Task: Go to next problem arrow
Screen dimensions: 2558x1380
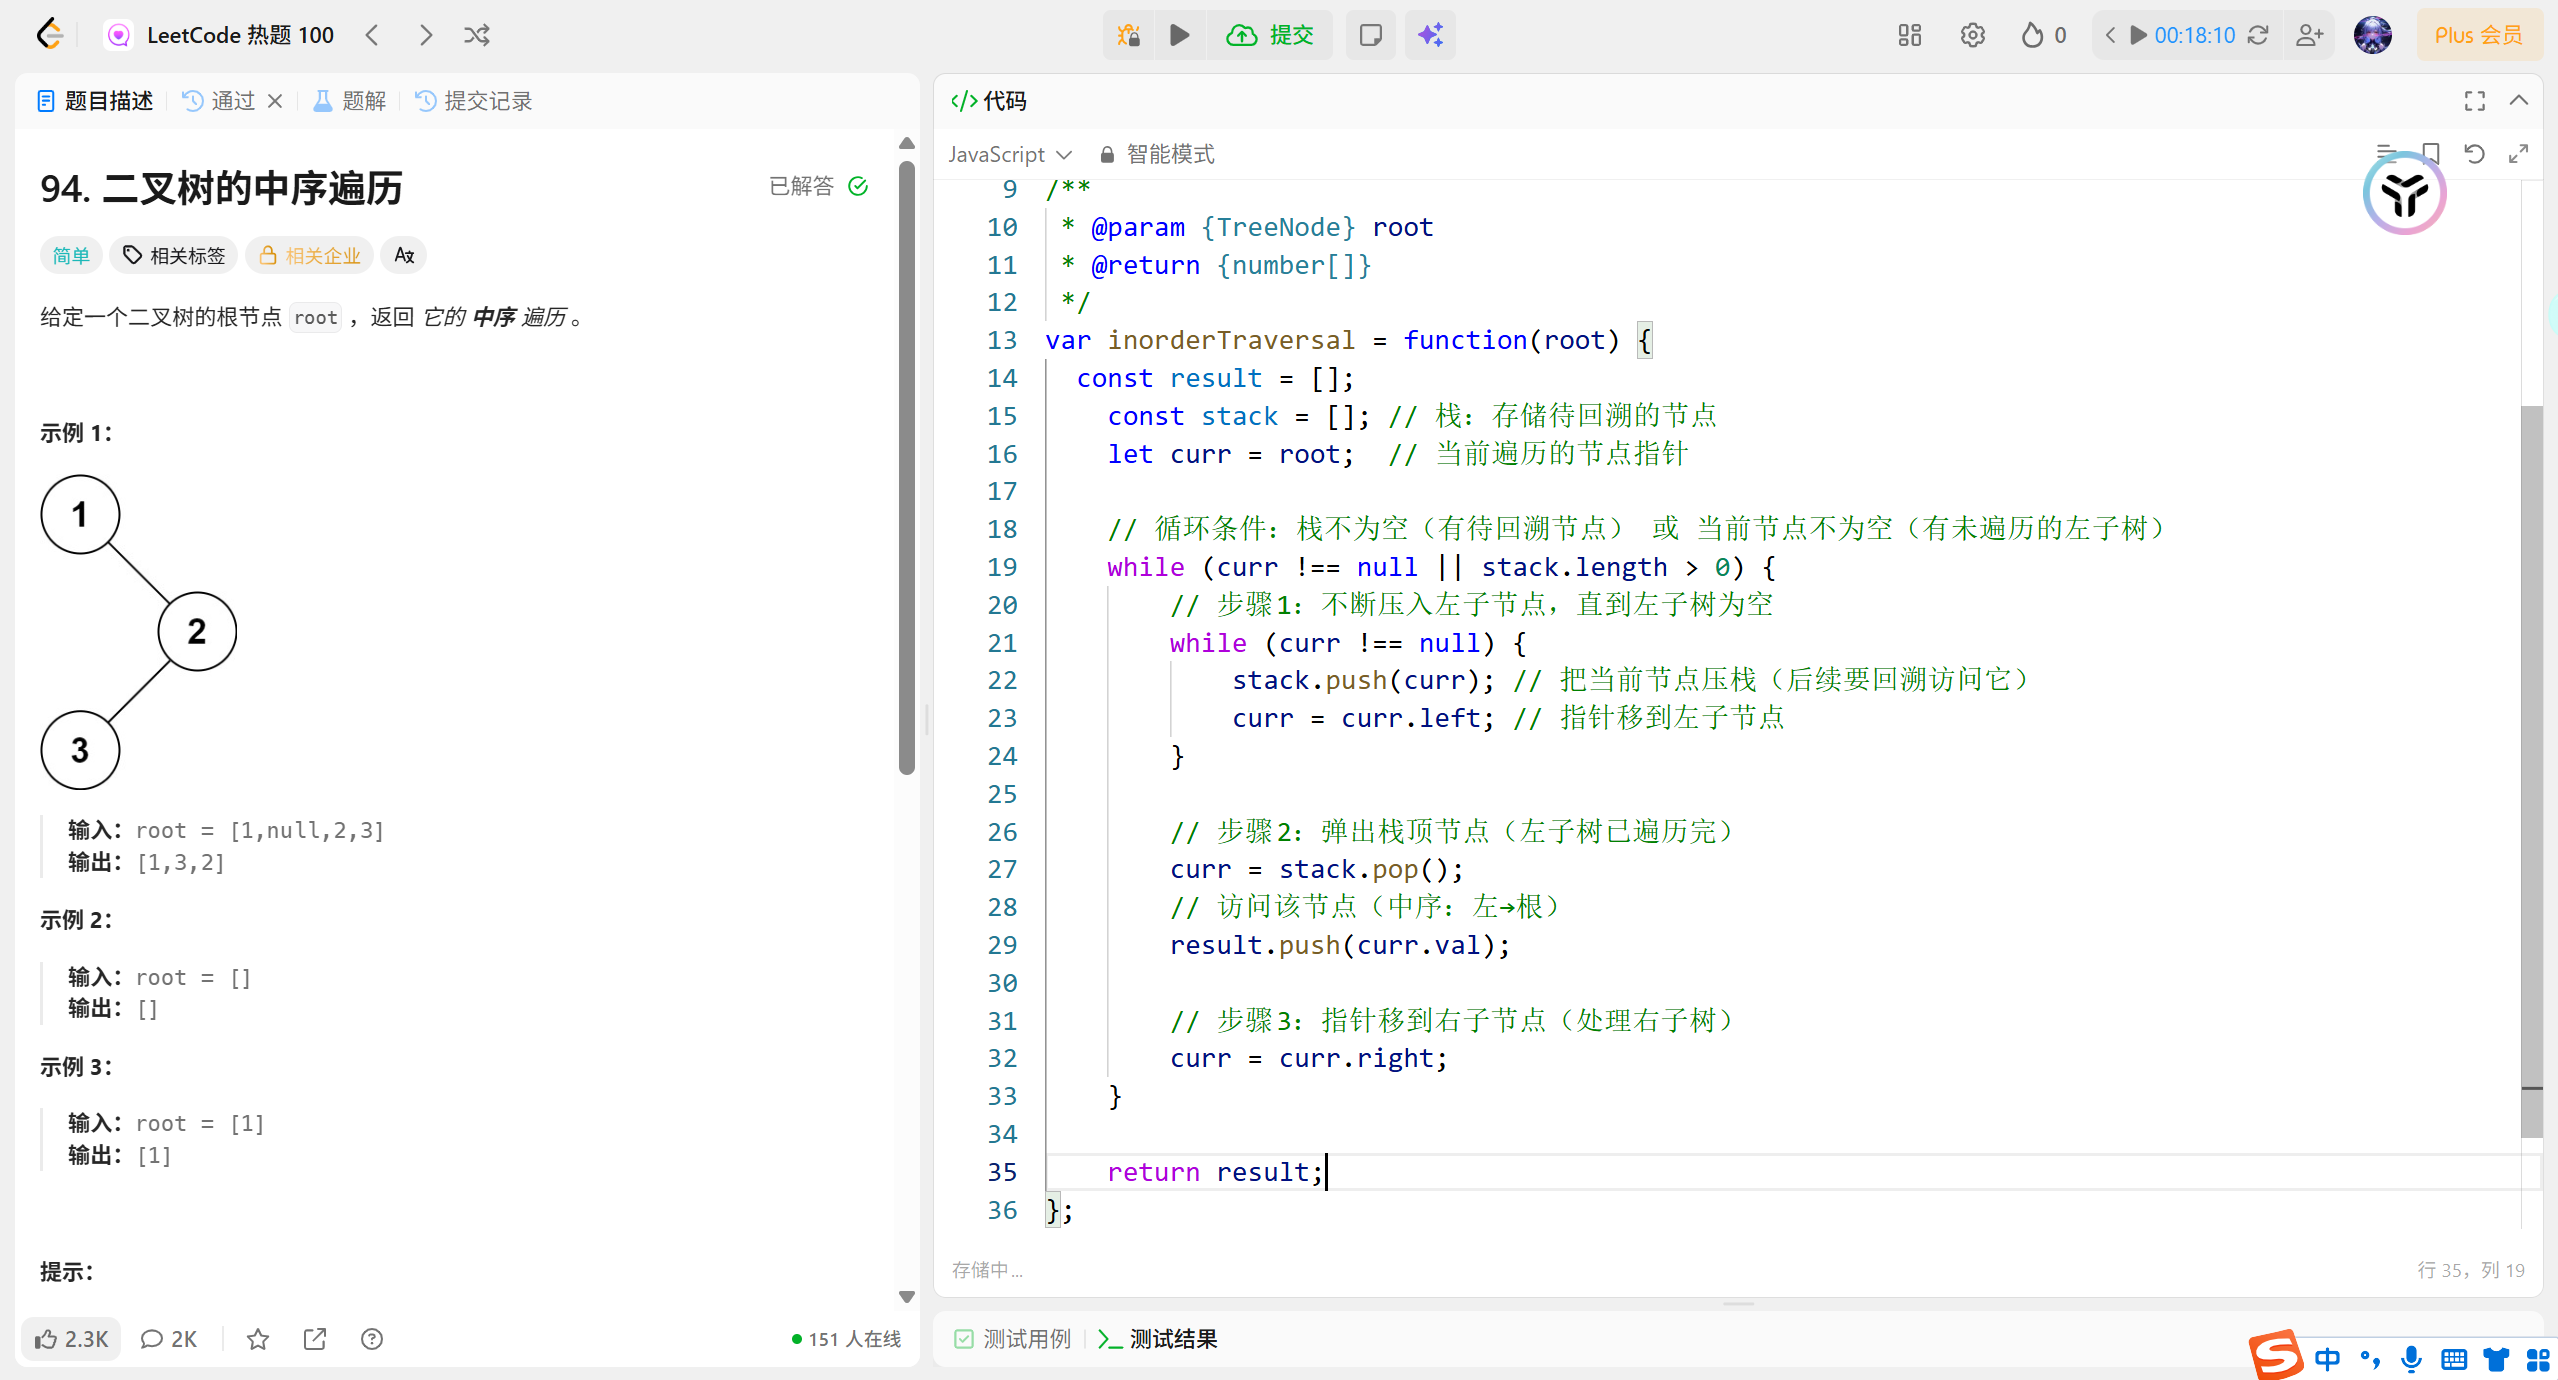Action: pos(426,35)
